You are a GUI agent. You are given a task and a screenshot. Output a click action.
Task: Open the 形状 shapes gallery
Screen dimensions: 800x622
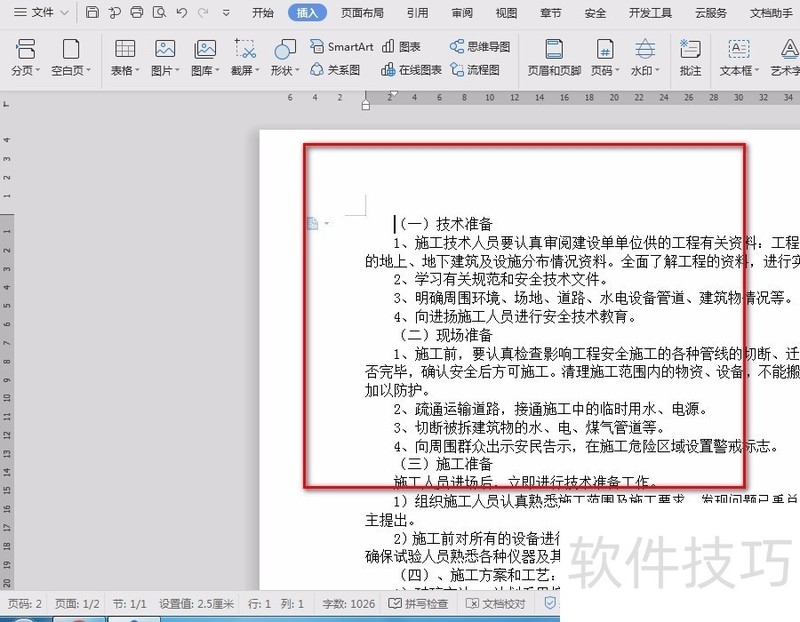[x=285, y=58]
